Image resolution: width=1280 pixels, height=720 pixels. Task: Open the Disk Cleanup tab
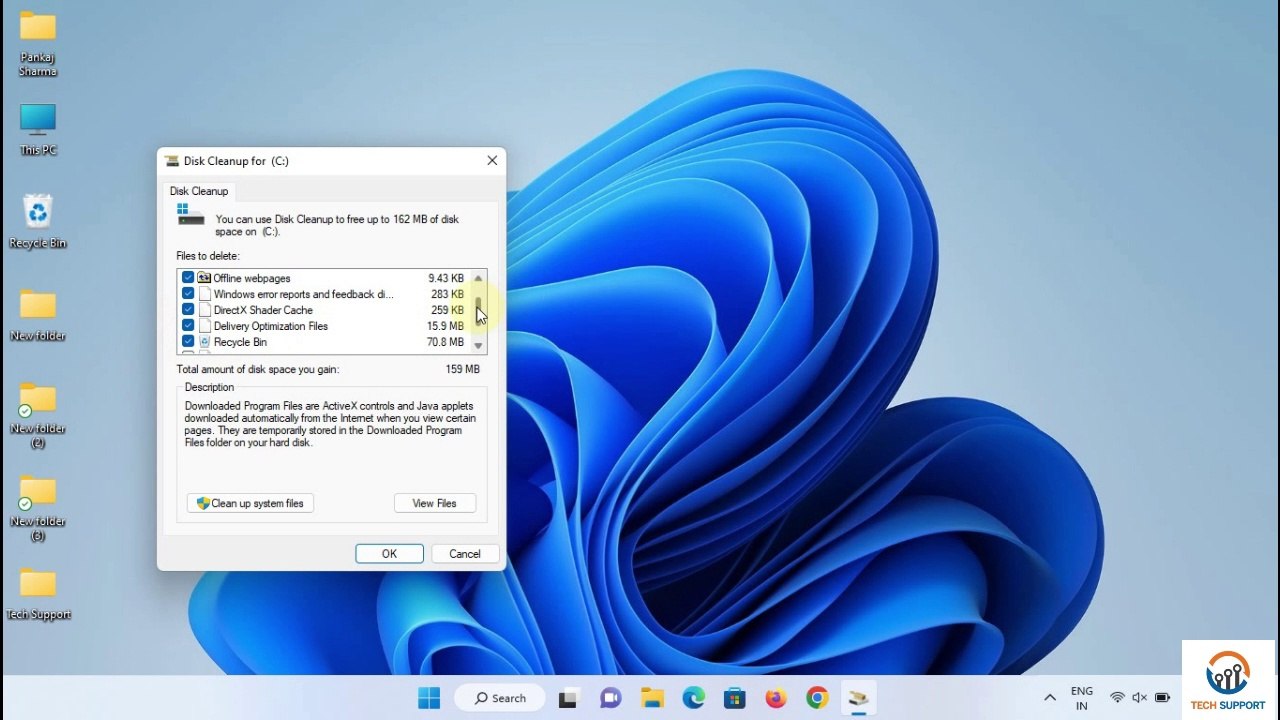[x=199, y=191]
